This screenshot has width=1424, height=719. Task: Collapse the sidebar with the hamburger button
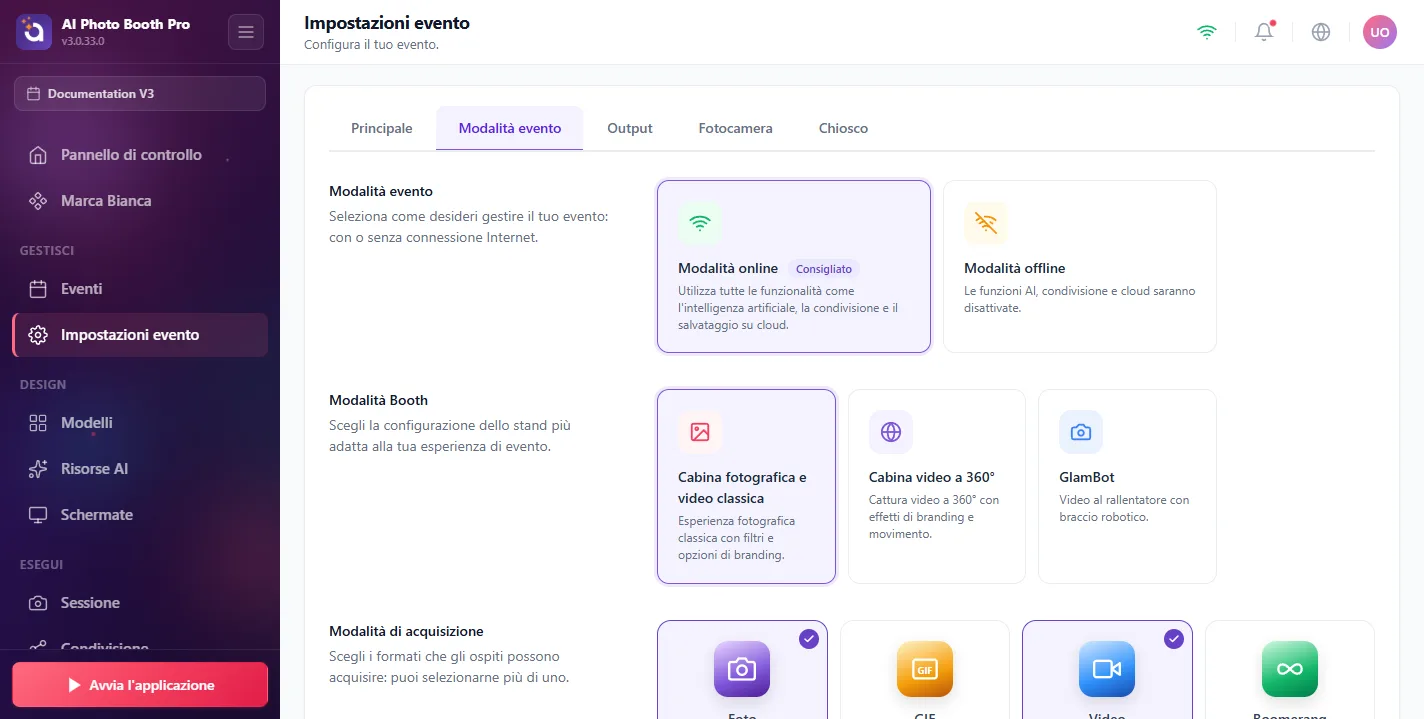[246, 32]
